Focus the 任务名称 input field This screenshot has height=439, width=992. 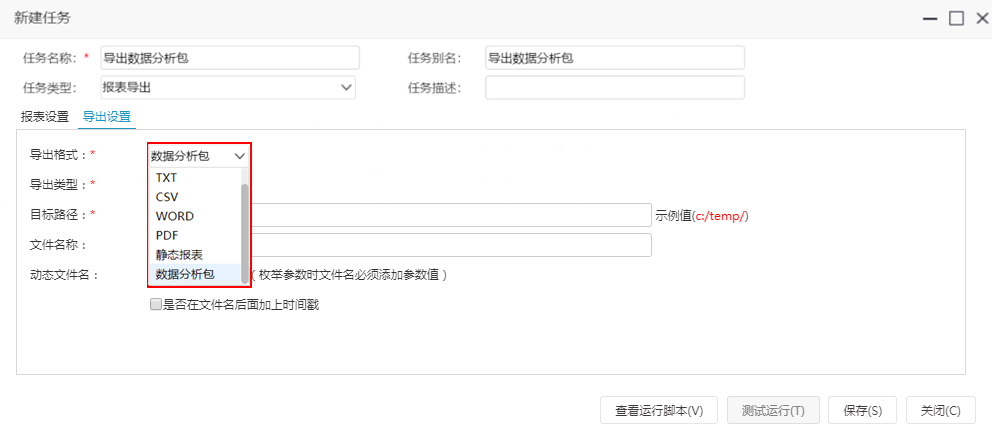[230, 58]
